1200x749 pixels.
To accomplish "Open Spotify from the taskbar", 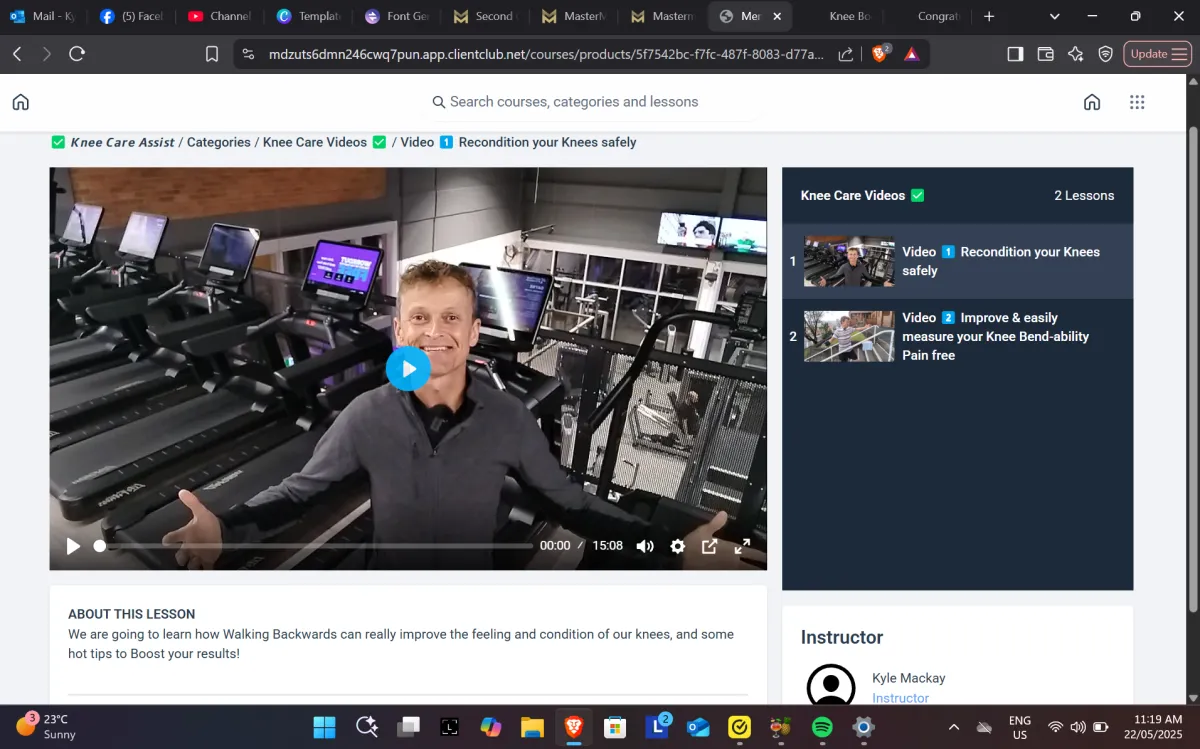I will 822,727.
